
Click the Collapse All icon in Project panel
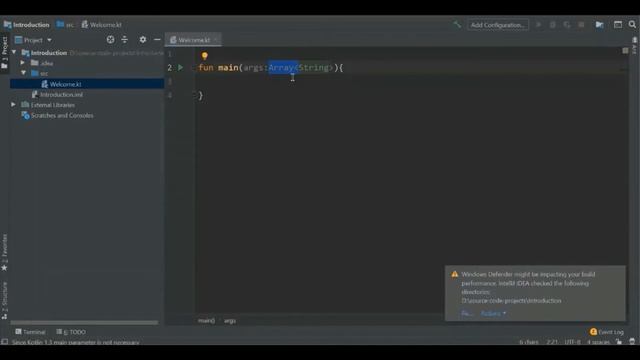coord(124,40)
